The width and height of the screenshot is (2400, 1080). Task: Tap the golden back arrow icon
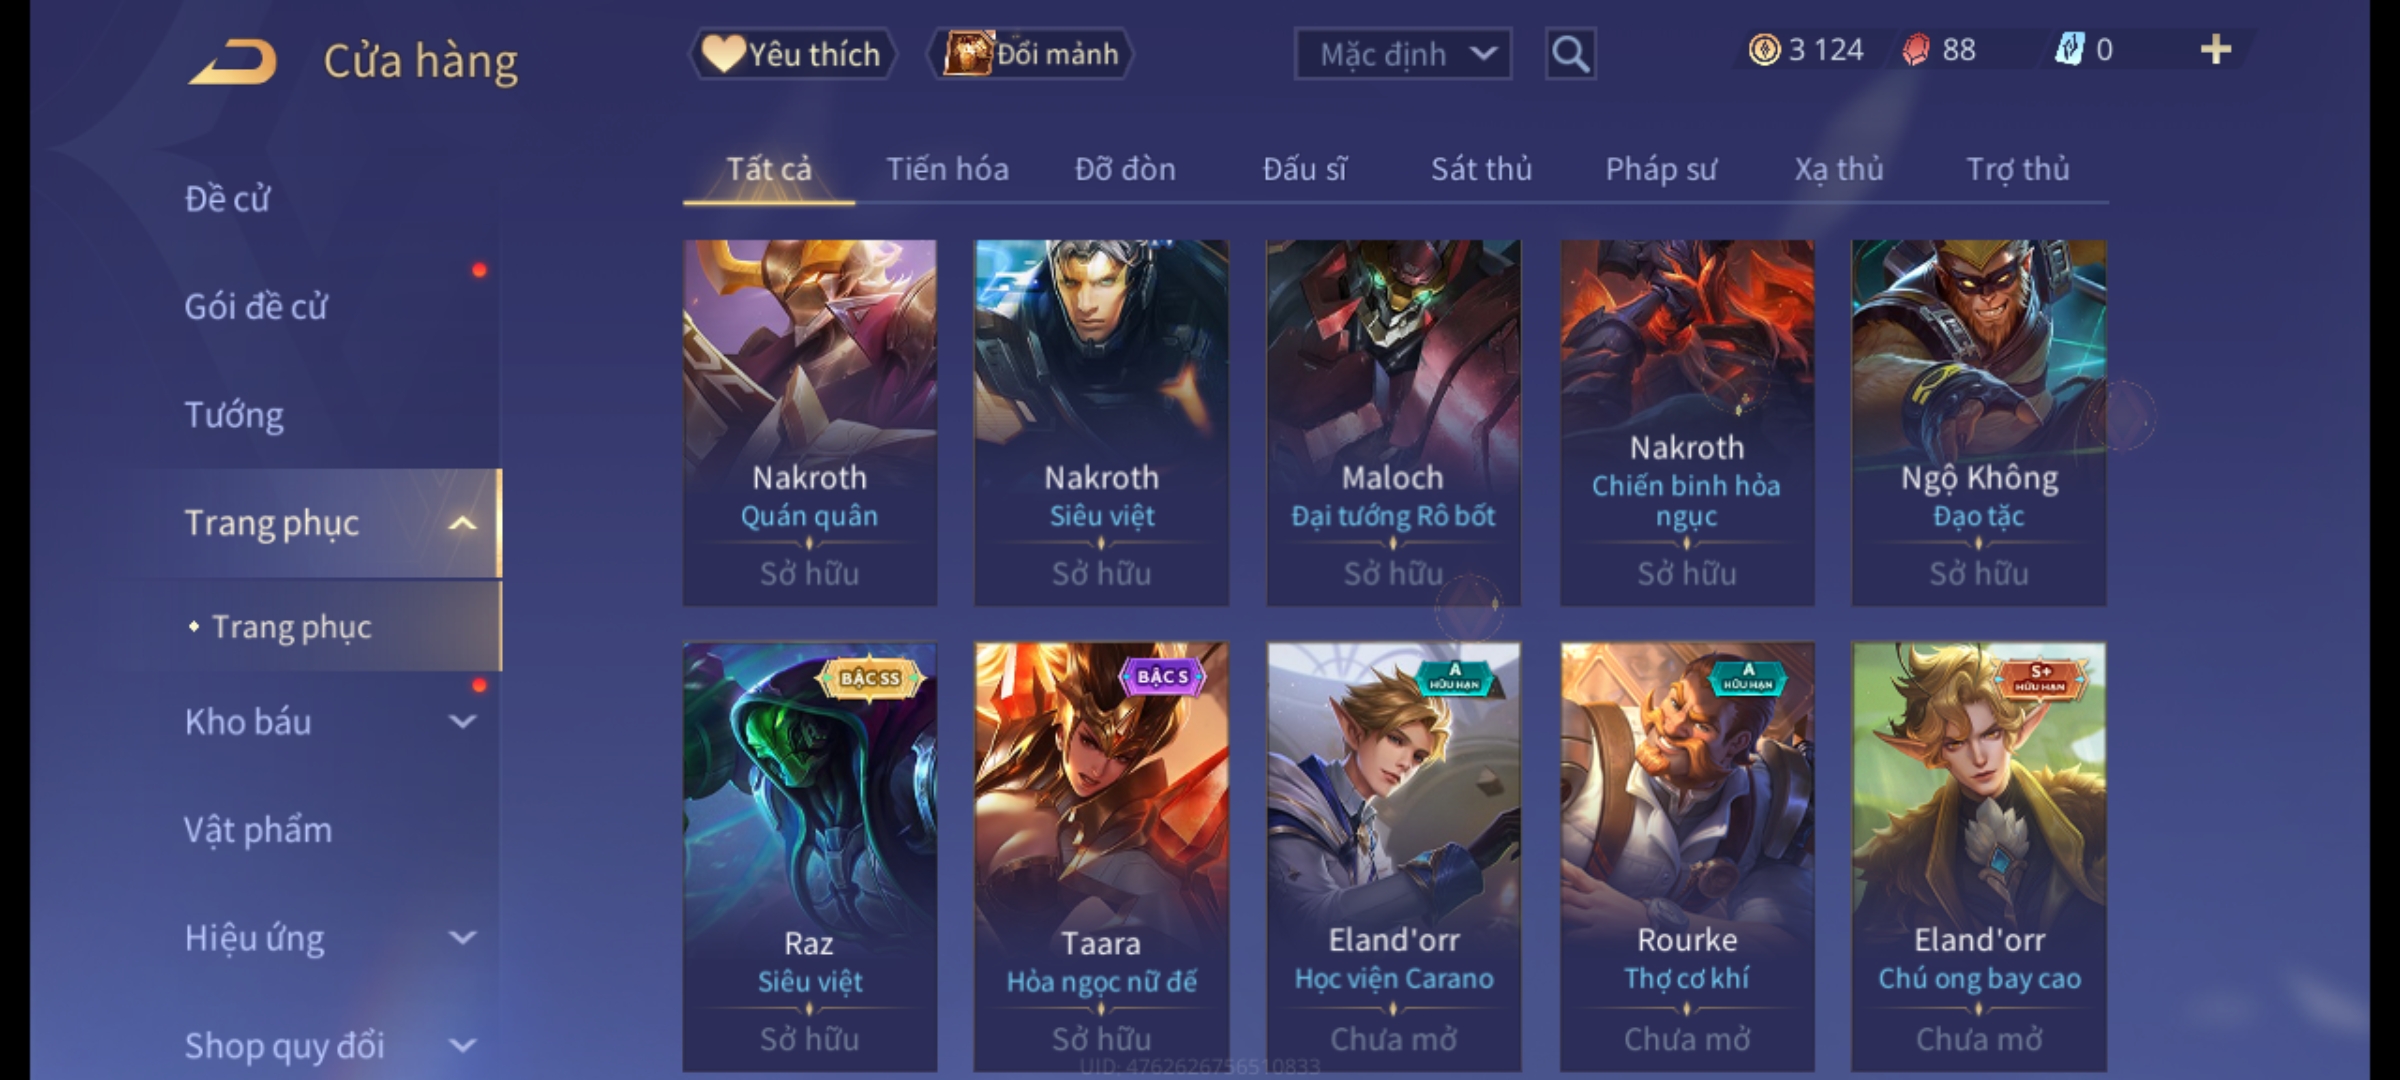pos(232,62)
